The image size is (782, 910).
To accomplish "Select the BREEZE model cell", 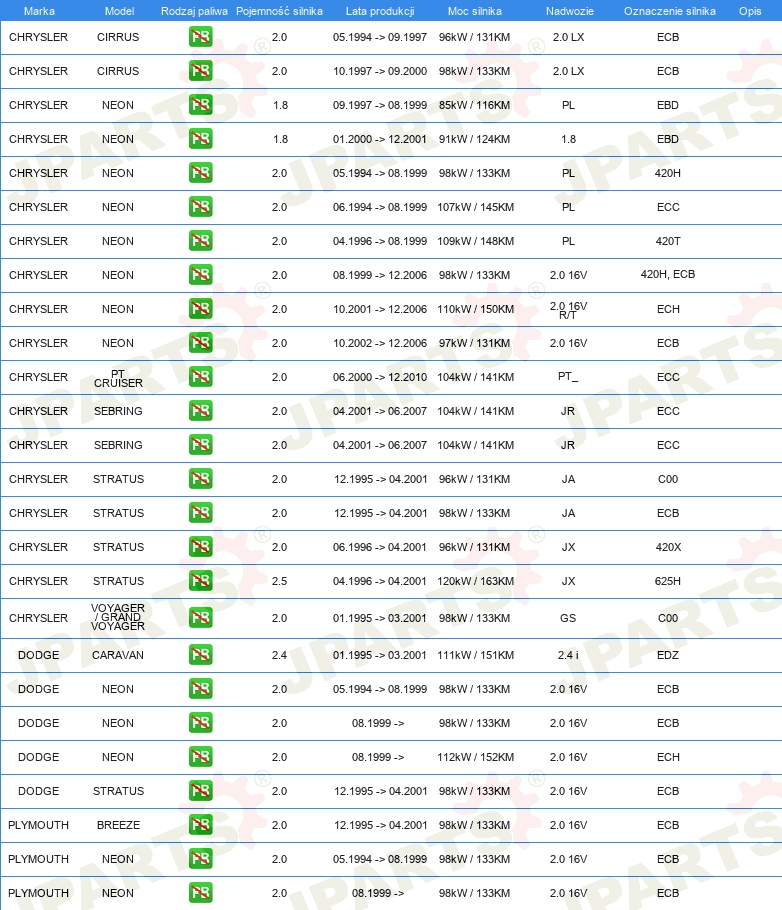I will pyautogui.click(x=118, y=825).
